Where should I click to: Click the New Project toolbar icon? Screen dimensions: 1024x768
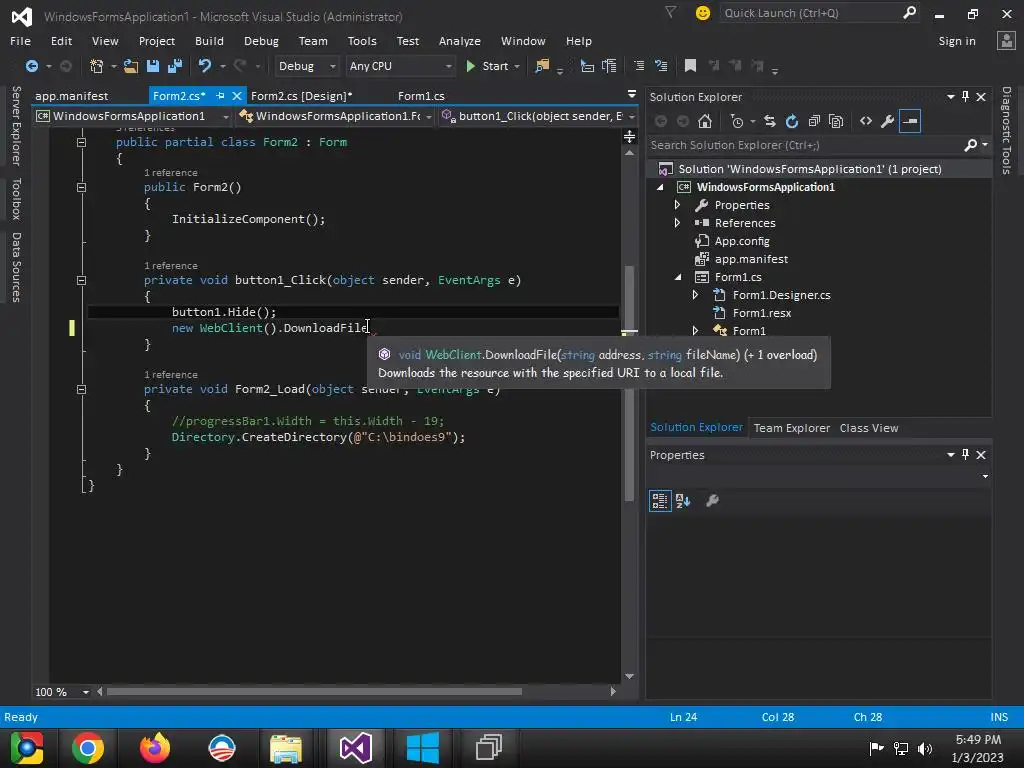click(x=97, y=66)
